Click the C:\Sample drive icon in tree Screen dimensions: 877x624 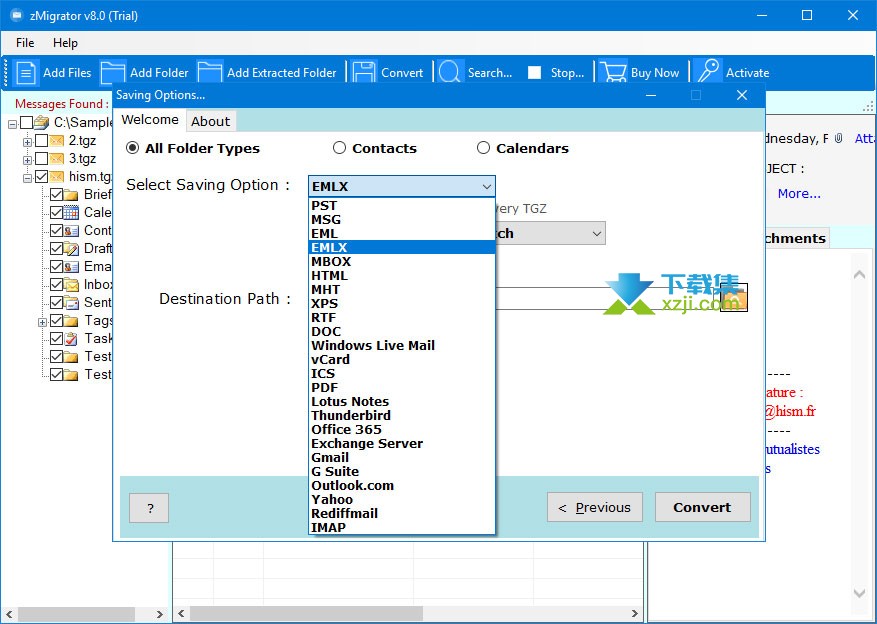pyautogui.click(x=41, y=122)
